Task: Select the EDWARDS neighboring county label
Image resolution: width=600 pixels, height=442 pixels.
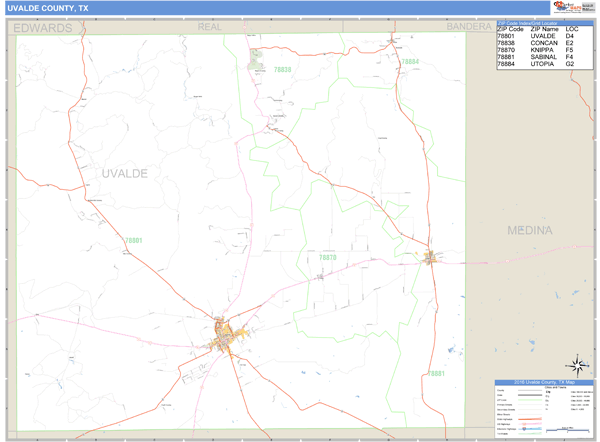Action: (42, 28)
